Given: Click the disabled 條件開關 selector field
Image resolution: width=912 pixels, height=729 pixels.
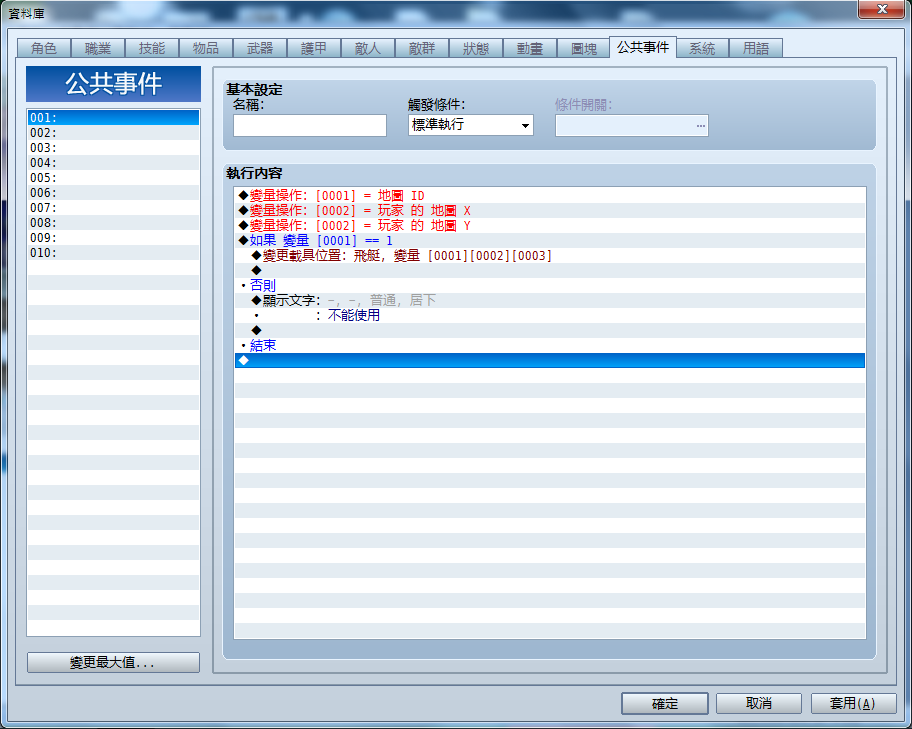Looking at the screenshot, I should click(632, 125).
